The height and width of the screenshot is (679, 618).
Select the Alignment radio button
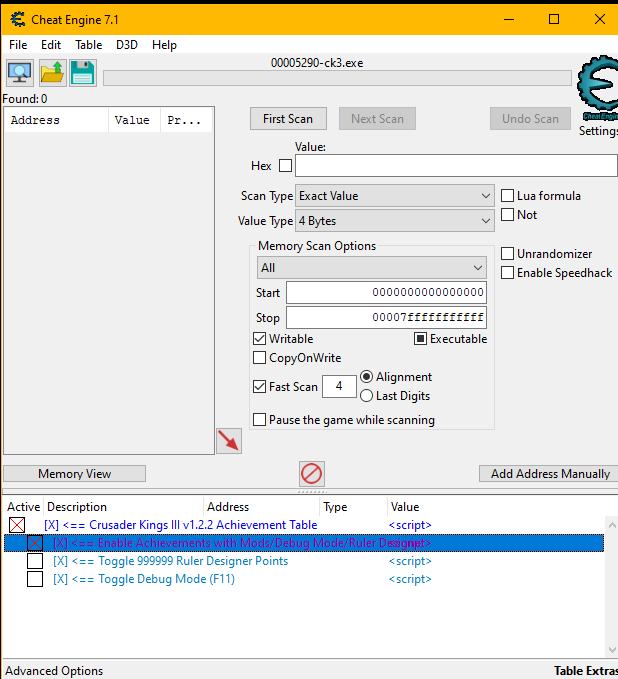[x=366, y=377]
